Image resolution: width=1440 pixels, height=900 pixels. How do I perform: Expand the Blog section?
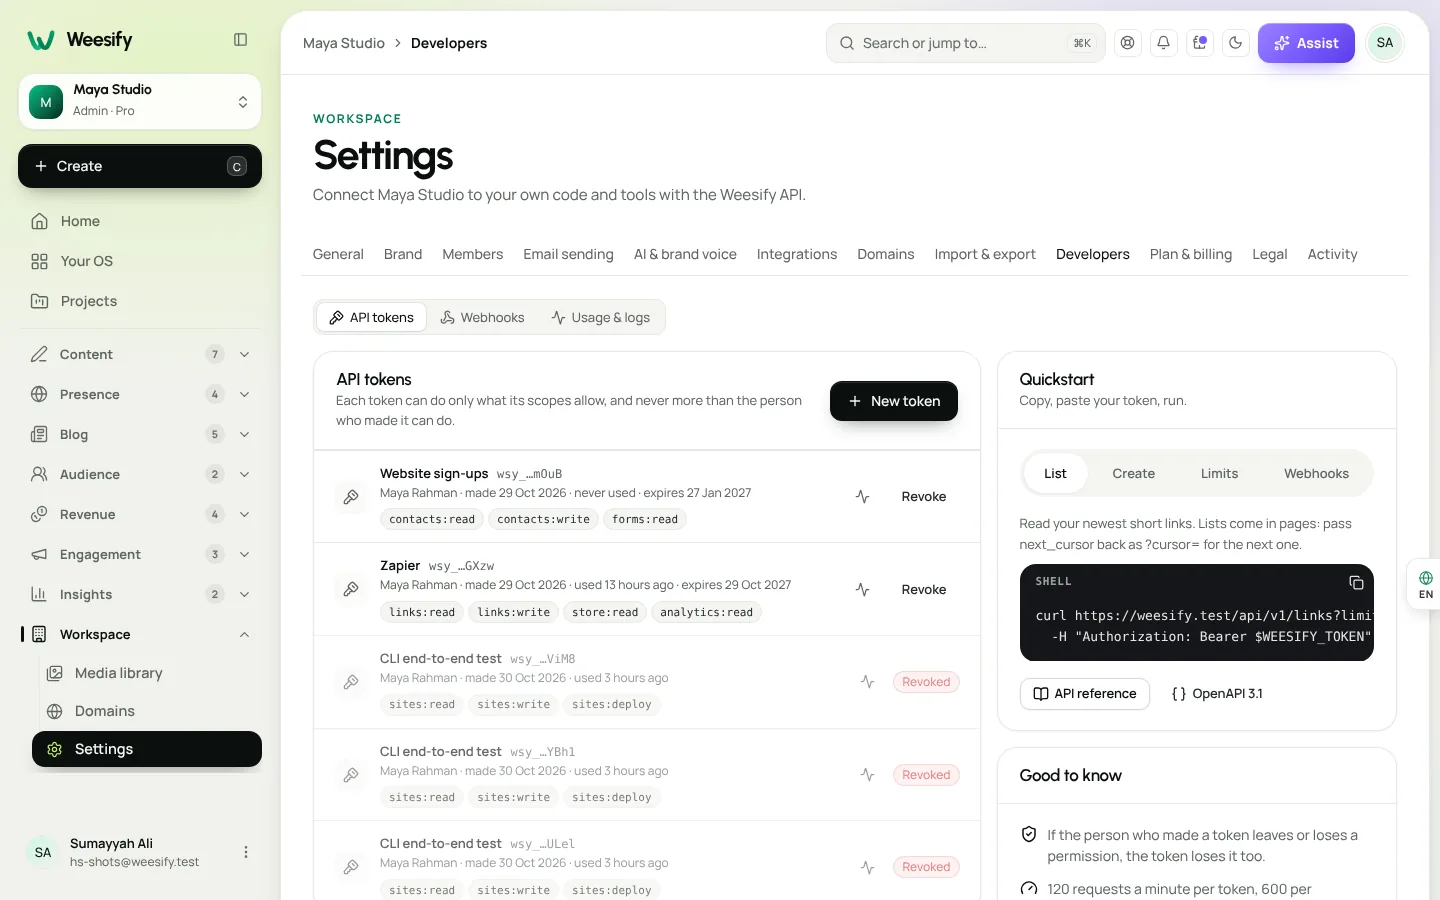140,434
